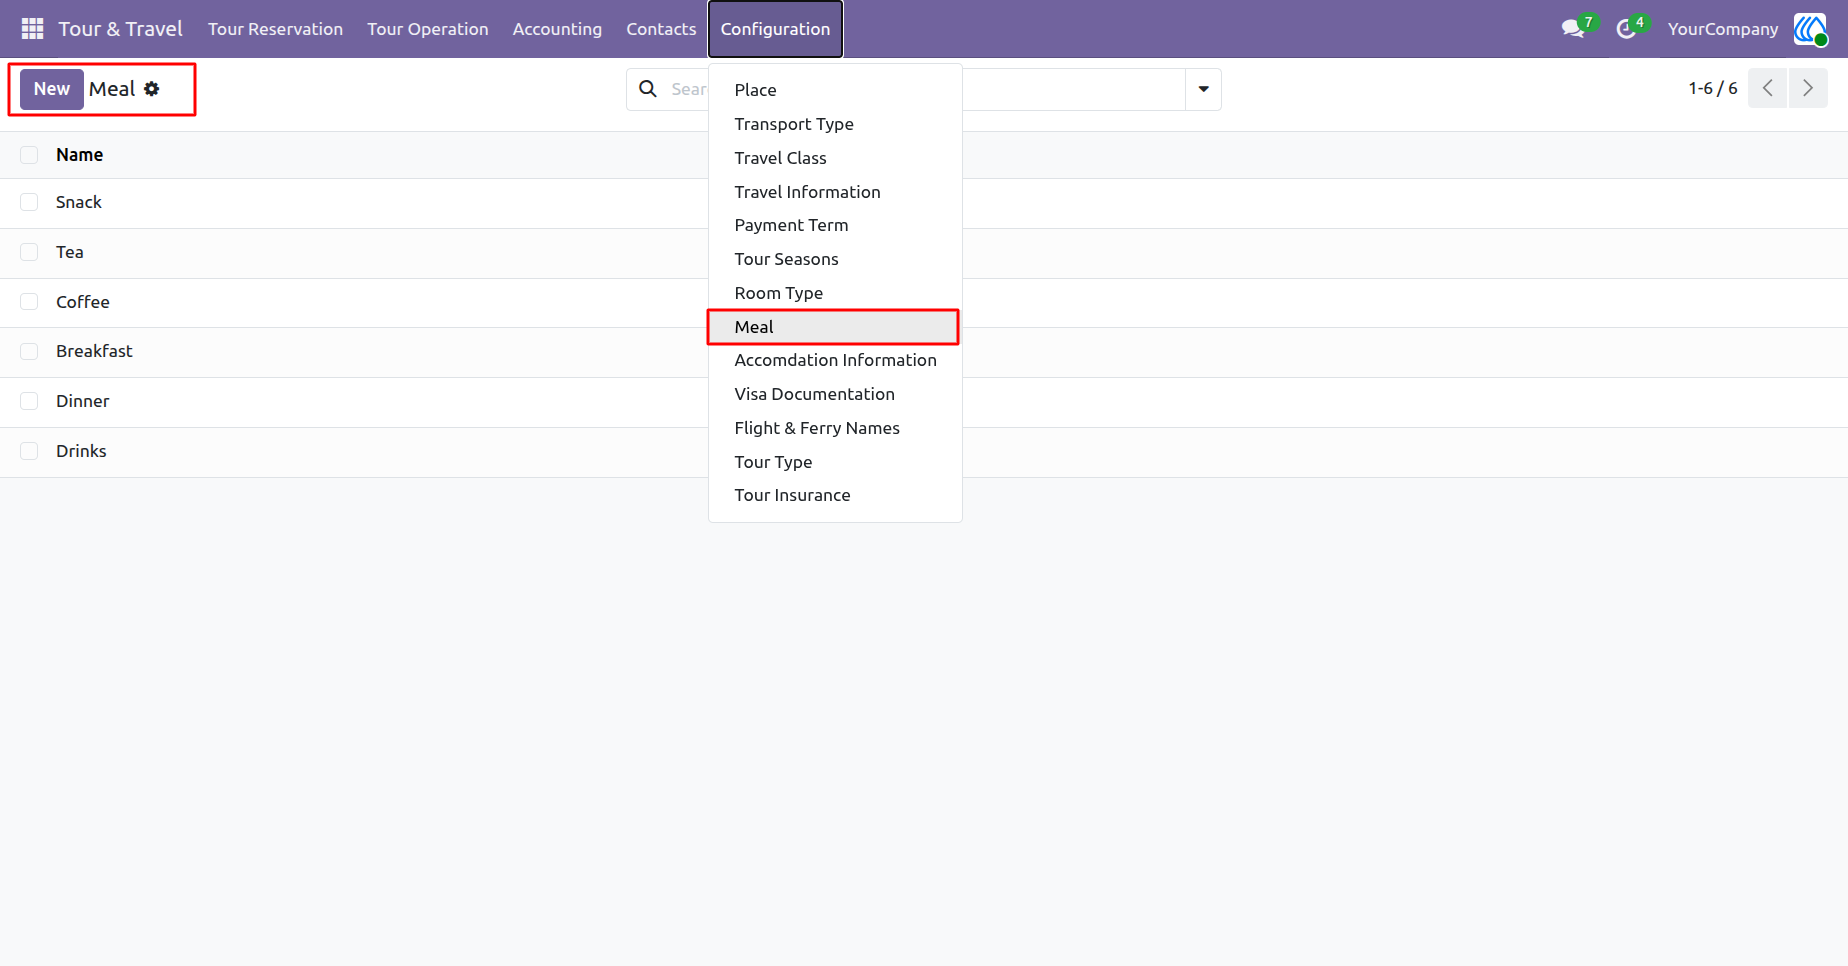Check the Snack row checkbox
This screenshot has height=966, width=1848.
click(29, 202)
